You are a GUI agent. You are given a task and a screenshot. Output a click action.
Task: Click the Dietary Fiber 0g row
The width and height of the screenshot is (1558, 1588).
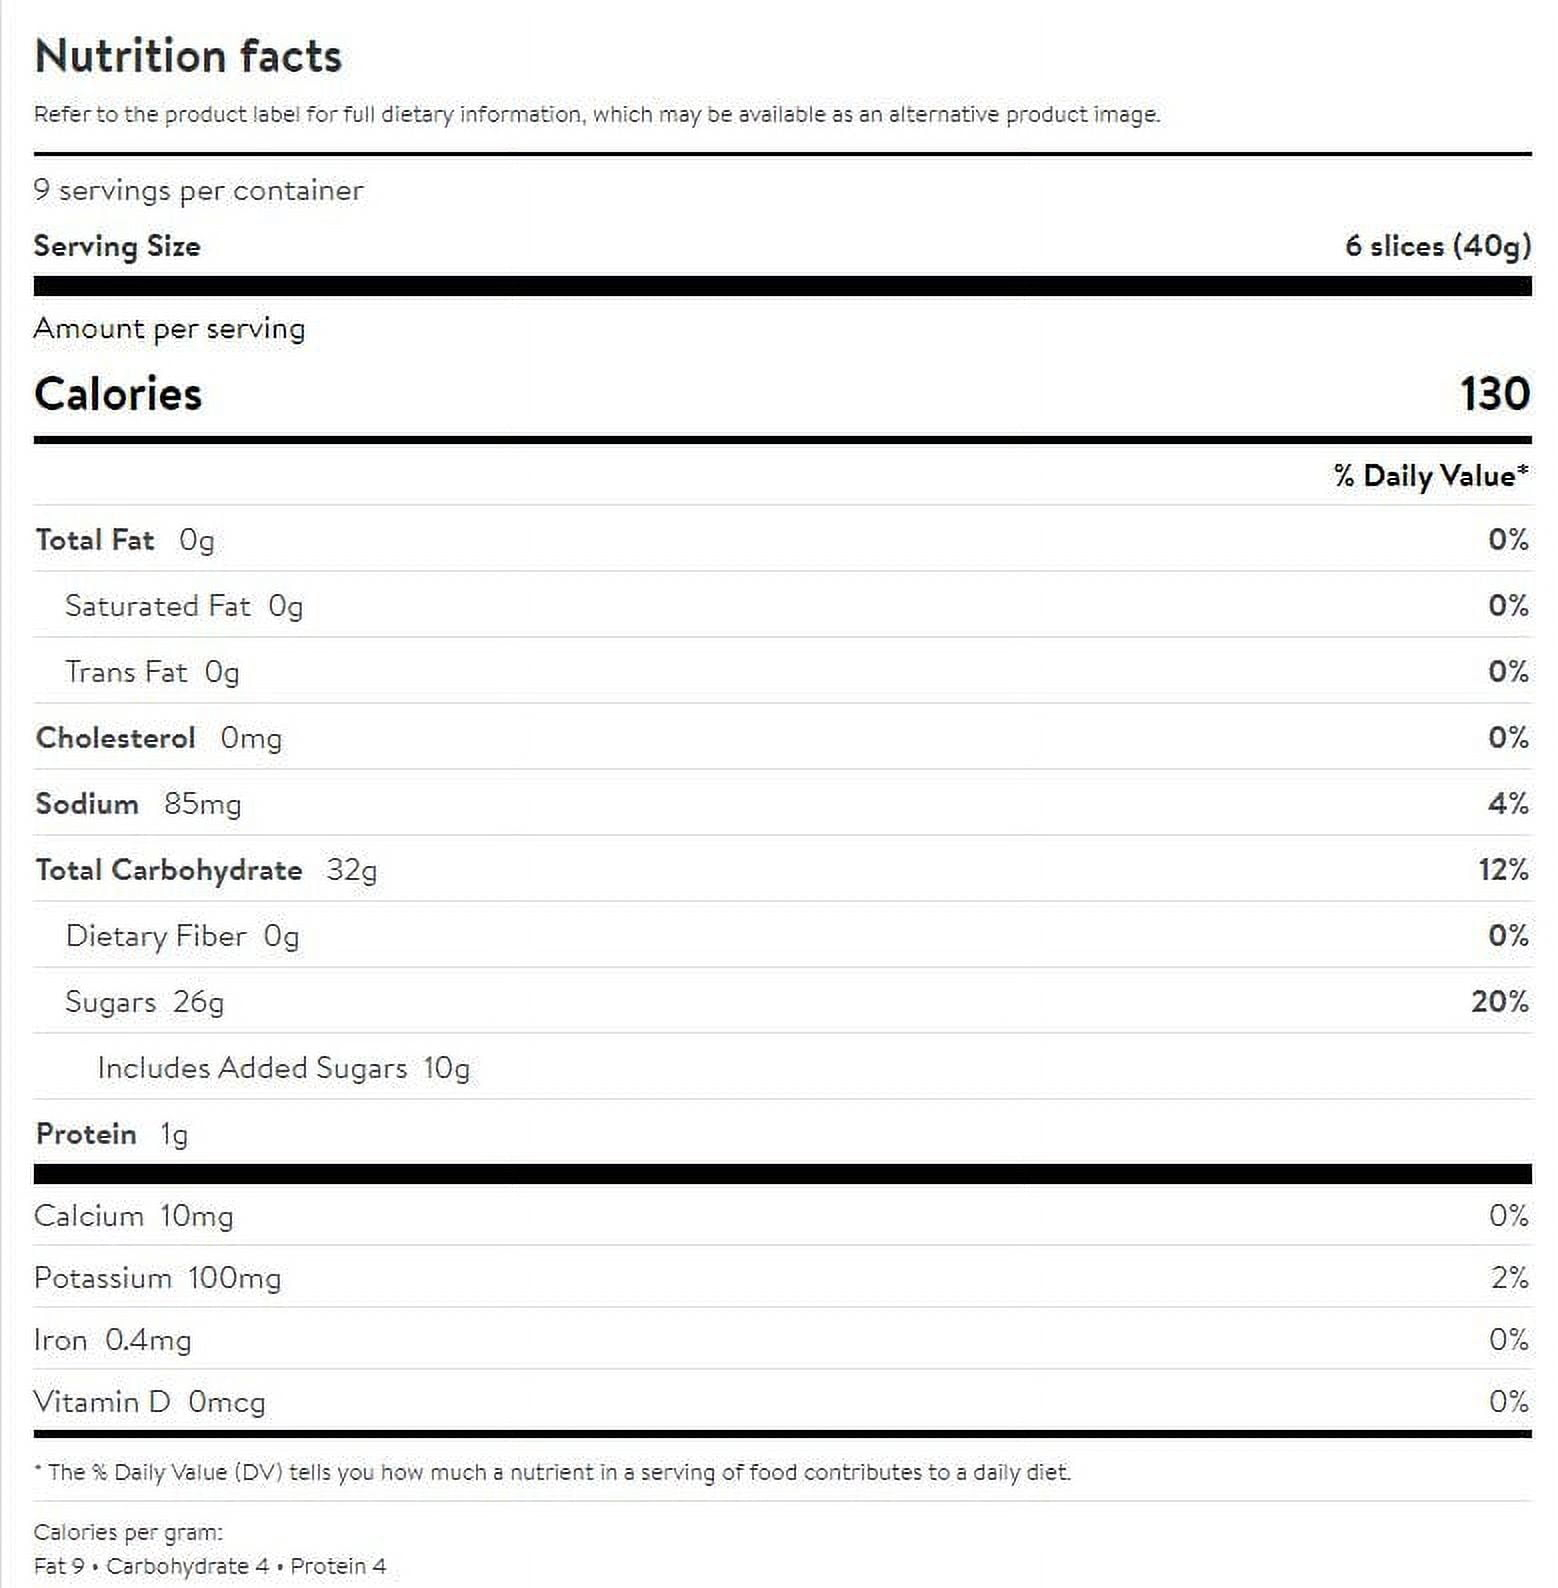[782, 935]
